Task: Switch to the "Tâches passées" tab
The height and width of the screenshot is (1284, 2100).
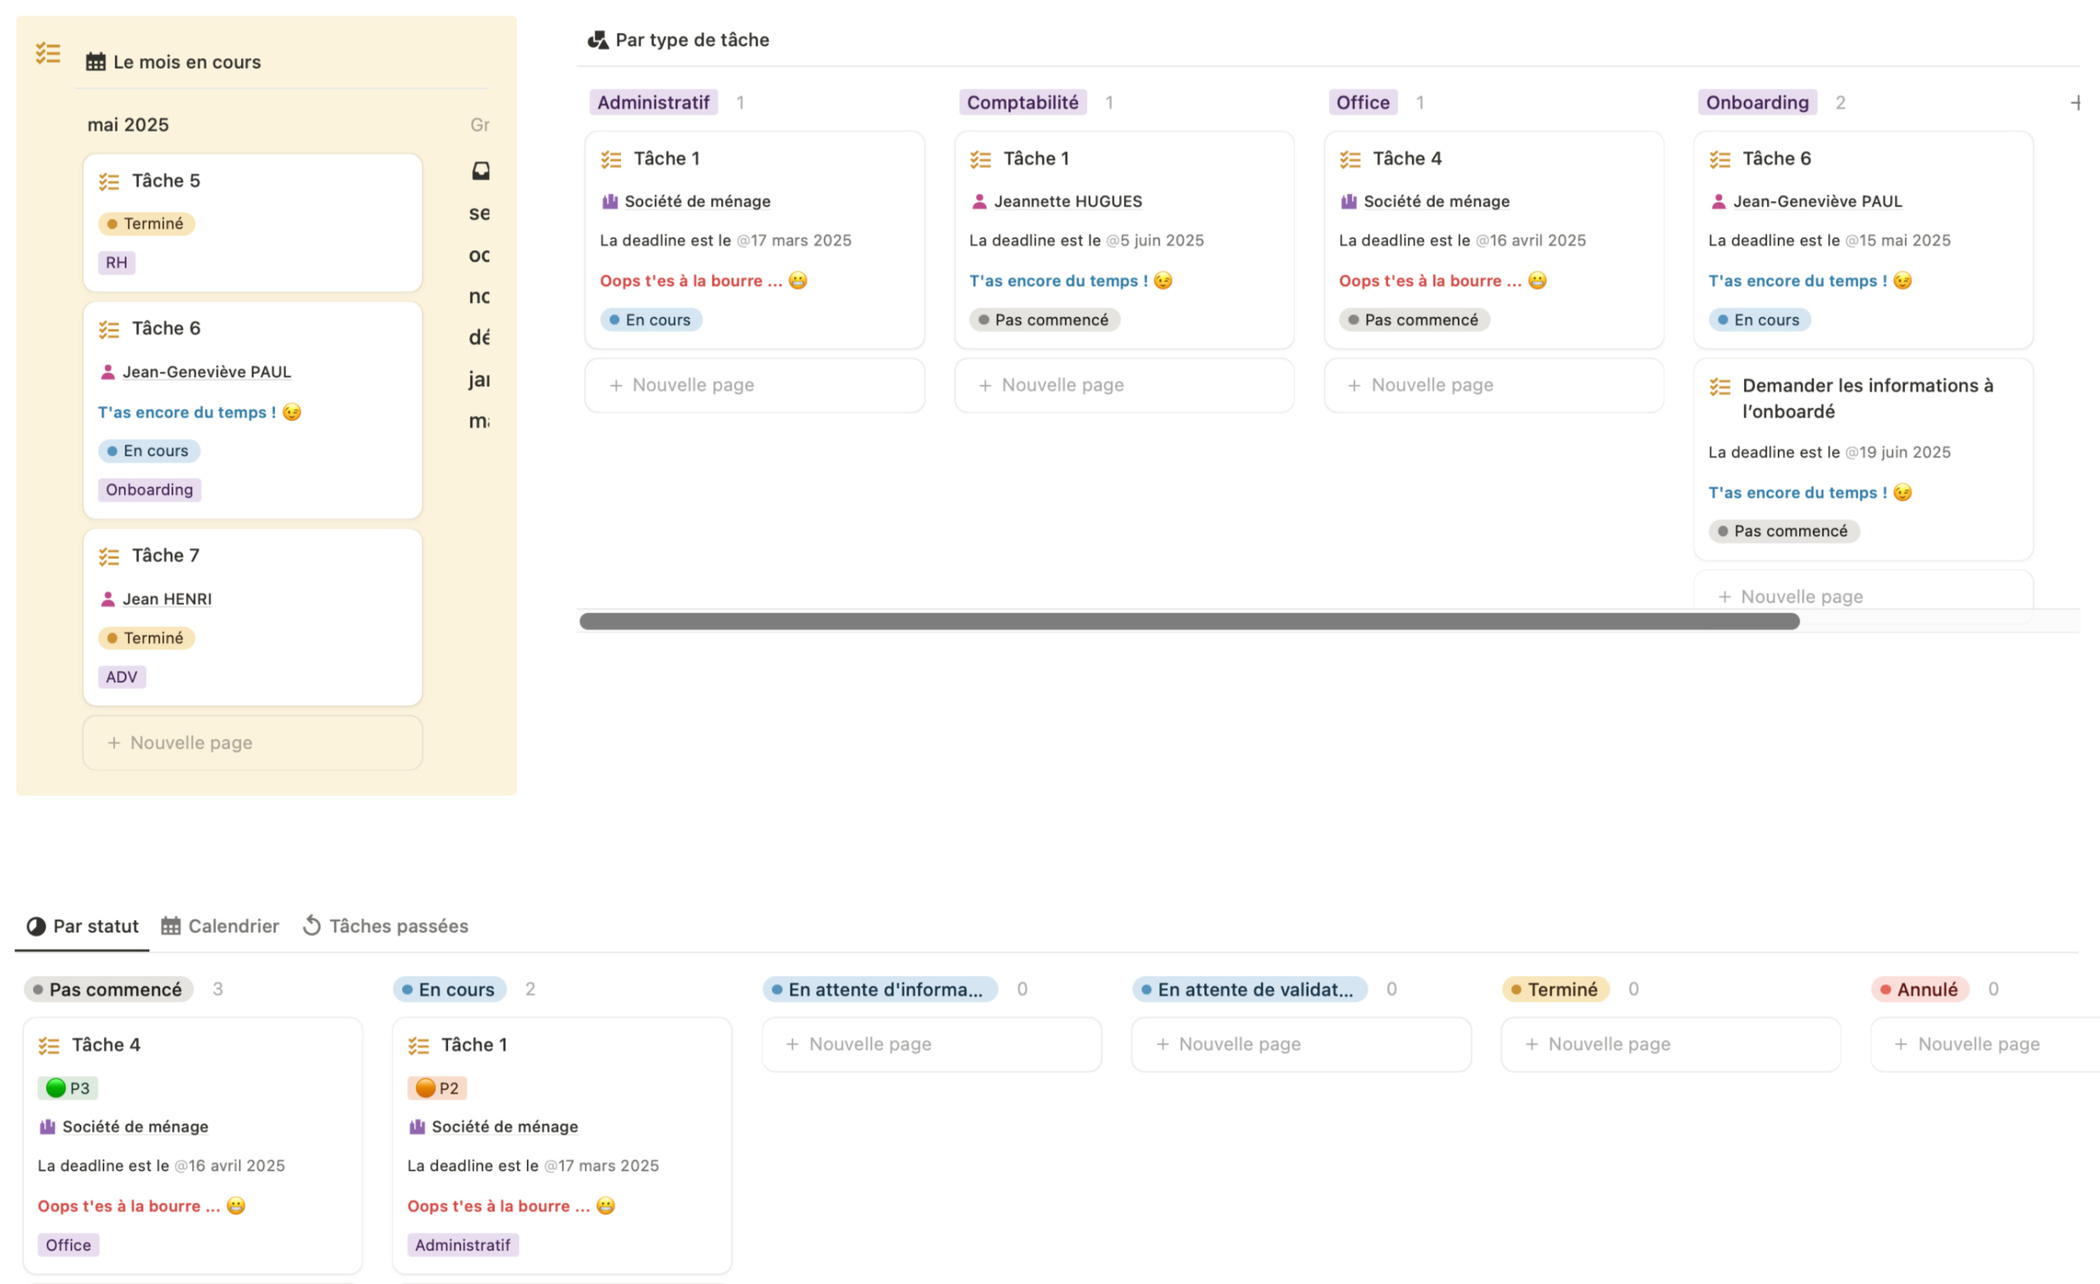Action: pyautogui.click(x=398, y=925)
